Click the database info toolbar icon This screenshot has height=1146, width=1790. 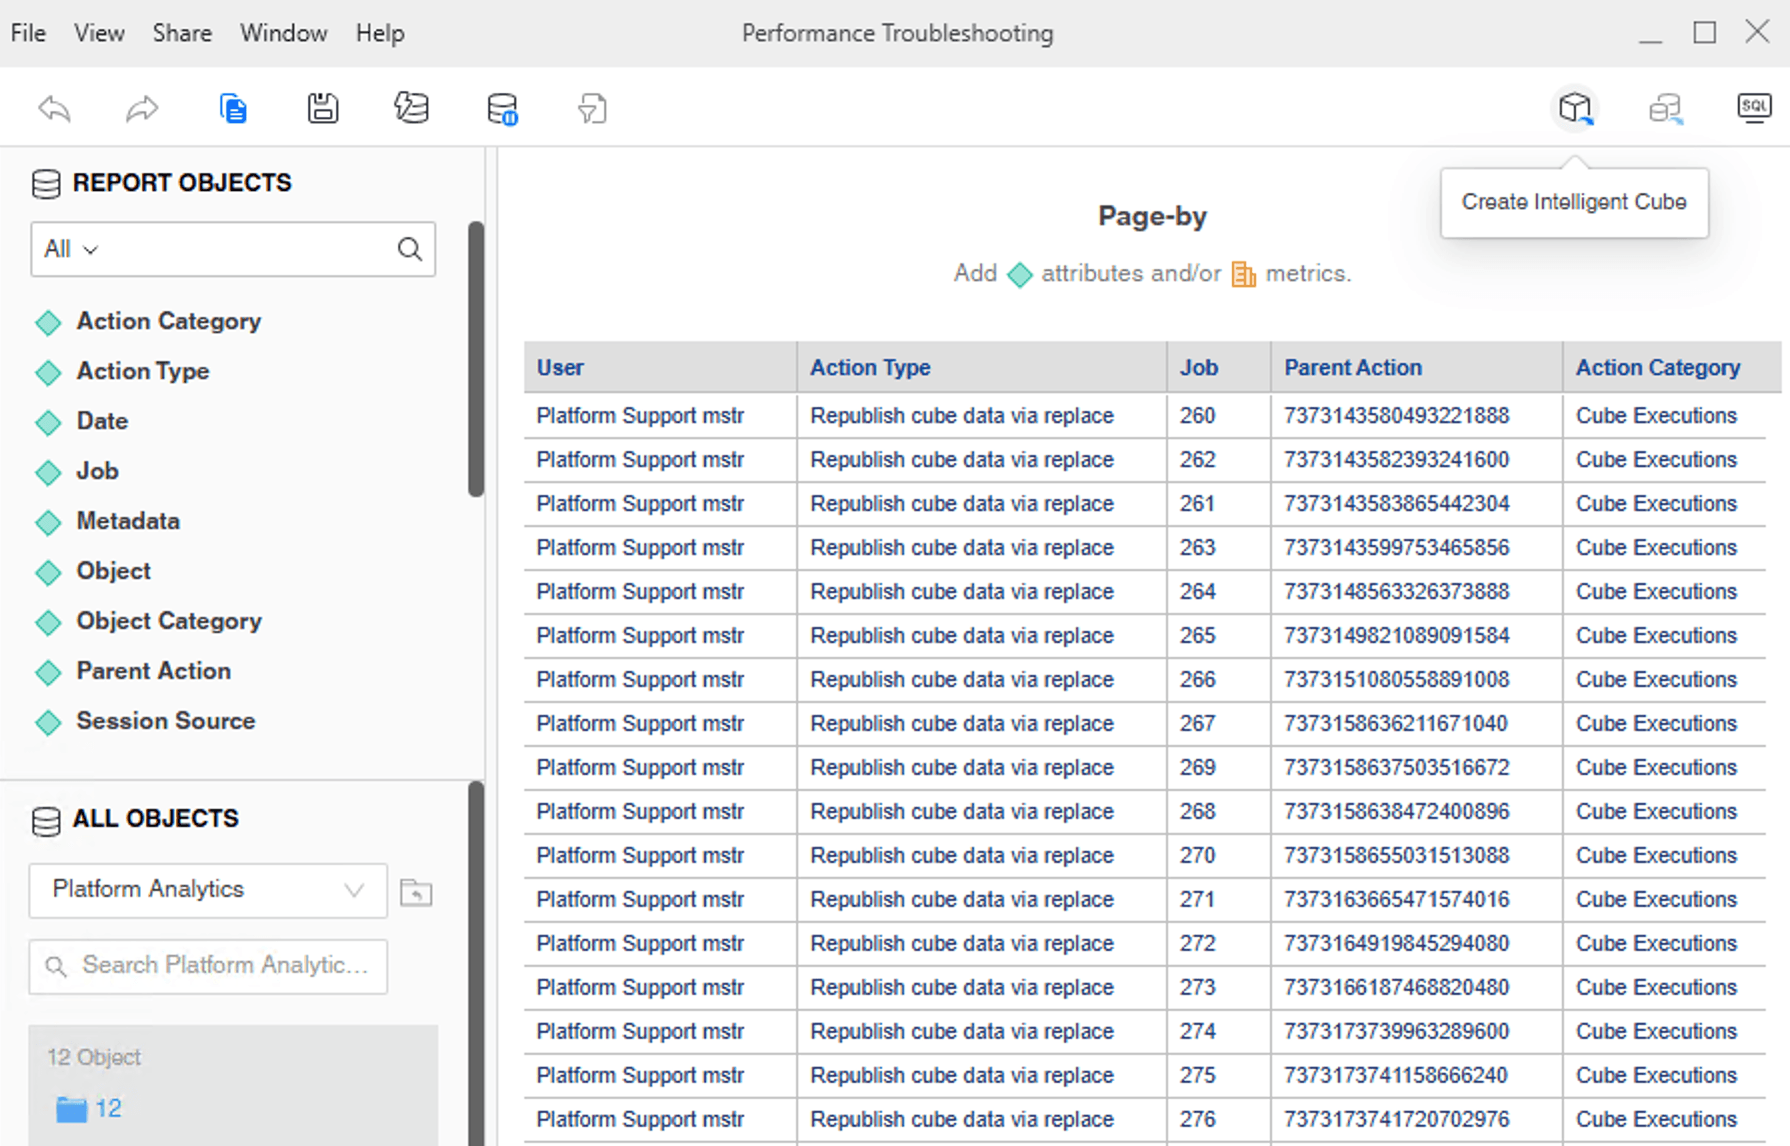coord(502,108)
